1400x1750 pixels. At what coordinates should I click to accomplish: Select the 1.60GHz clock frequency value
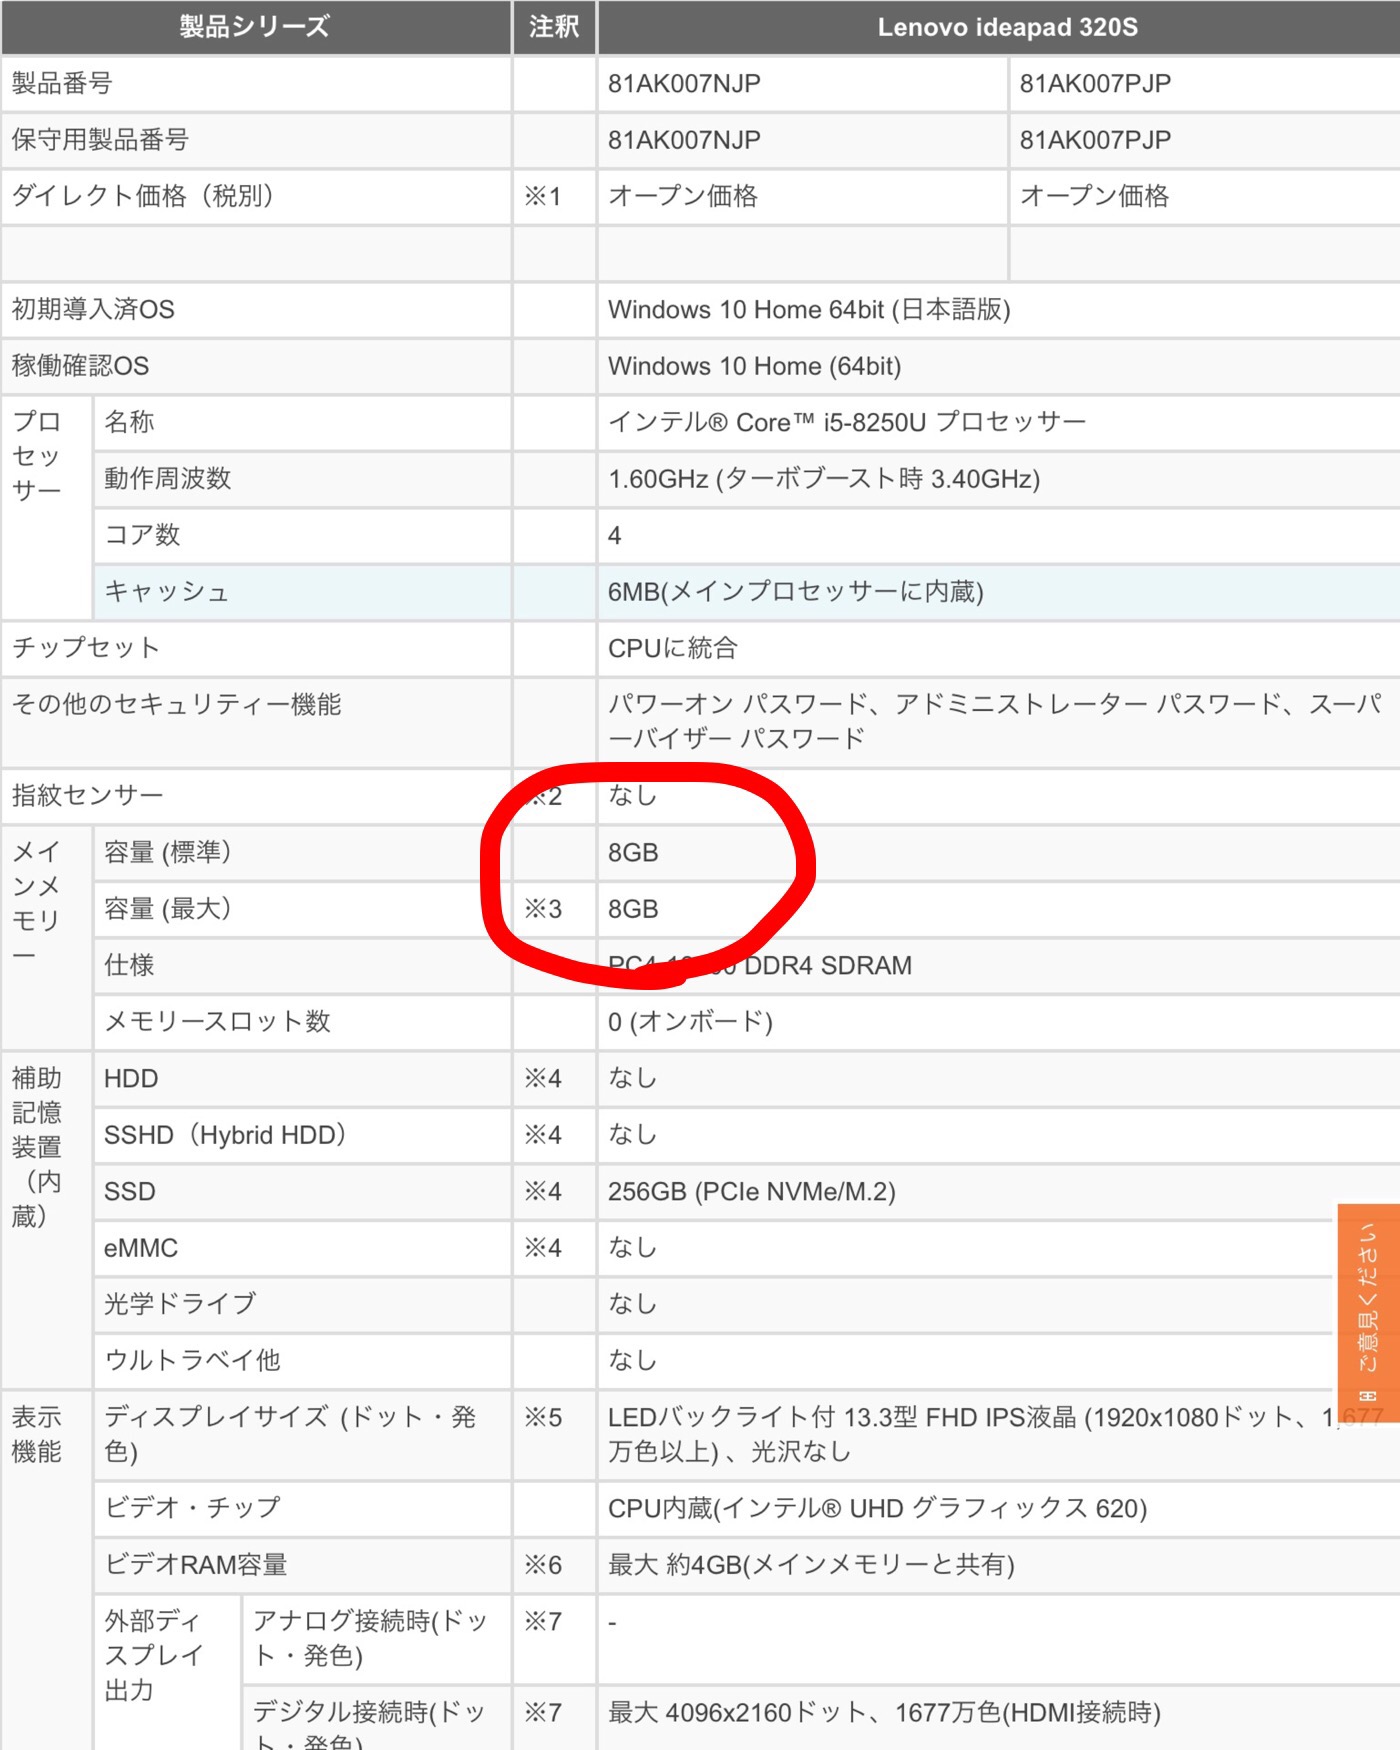point(824,479)
